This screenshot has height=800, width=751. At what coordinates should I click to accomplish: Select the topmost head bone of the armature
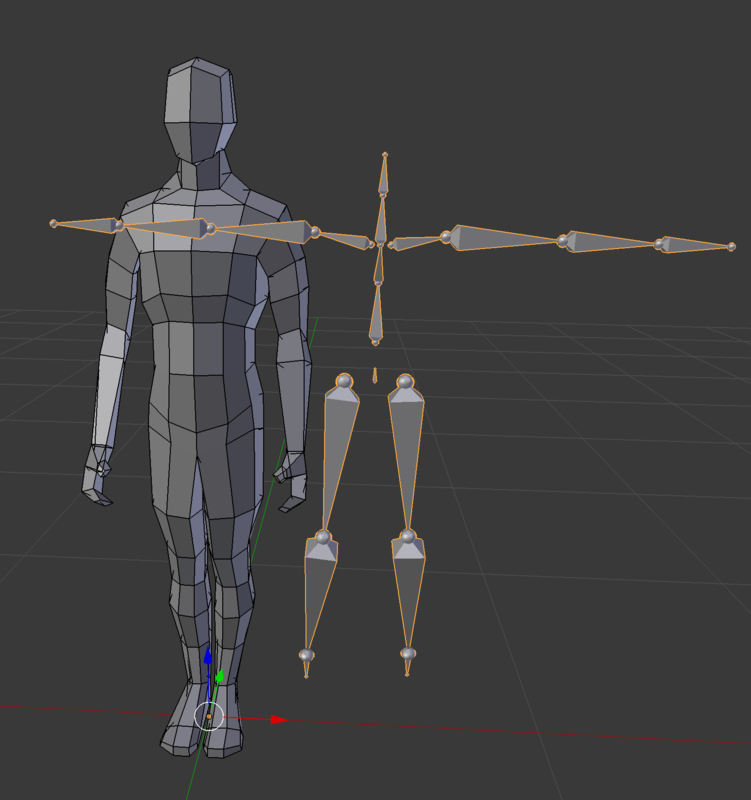point(384,173)
